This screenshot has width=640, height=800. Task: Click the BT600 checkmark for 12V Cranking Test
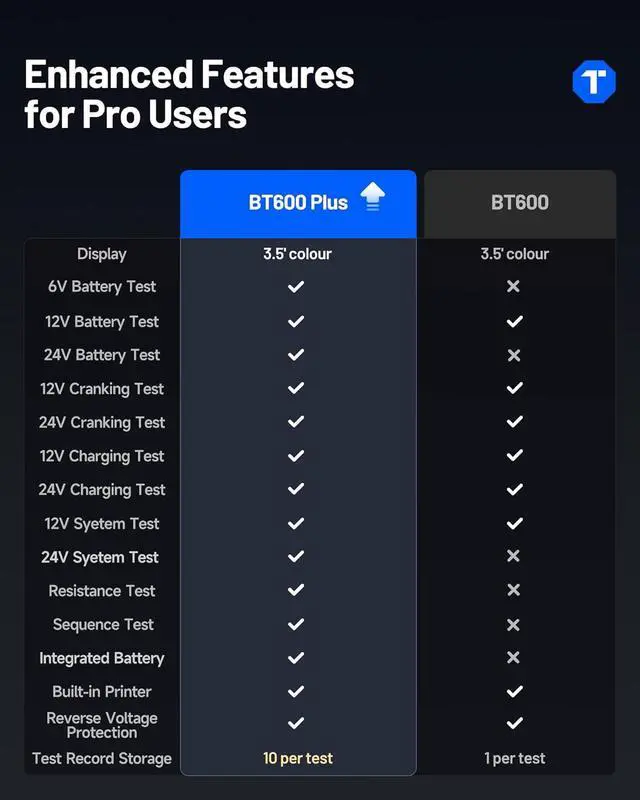tap(514, 388)
